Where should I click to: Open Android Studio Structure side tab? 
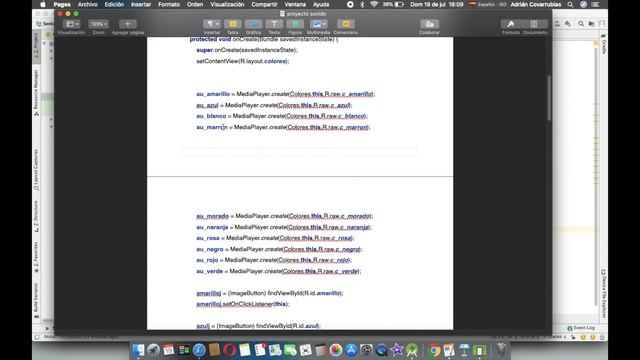tap(36, 216)
